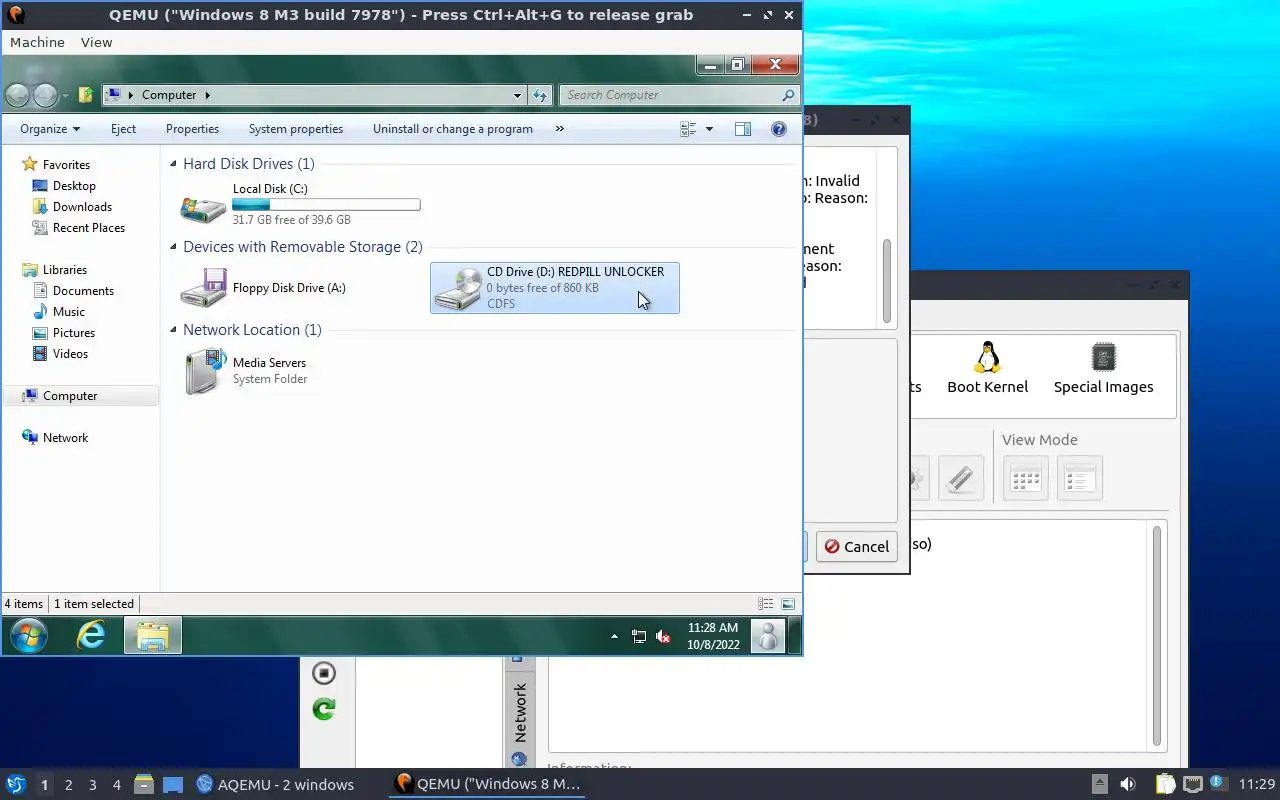Click the Explorer Forward arrow button
Screen dimensions: 1280x800
pos(45,95)
